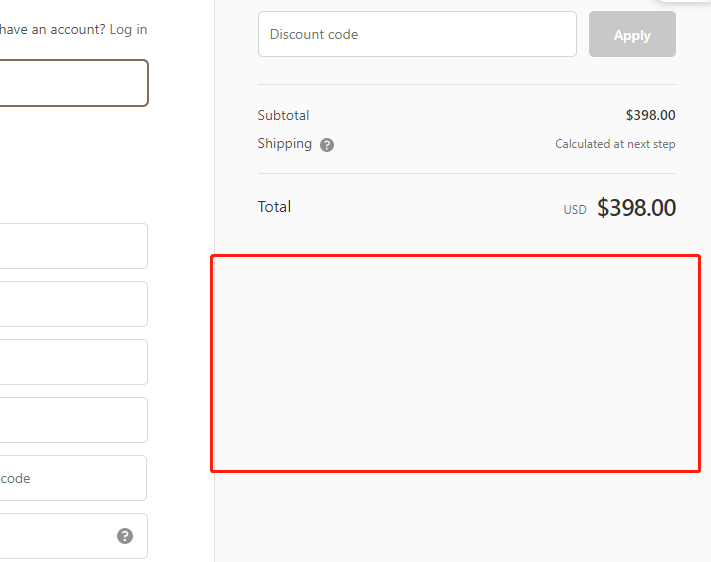This screenshot has height=562, width=711.
Task: Click the USD currency label
Action: [575, 210]
